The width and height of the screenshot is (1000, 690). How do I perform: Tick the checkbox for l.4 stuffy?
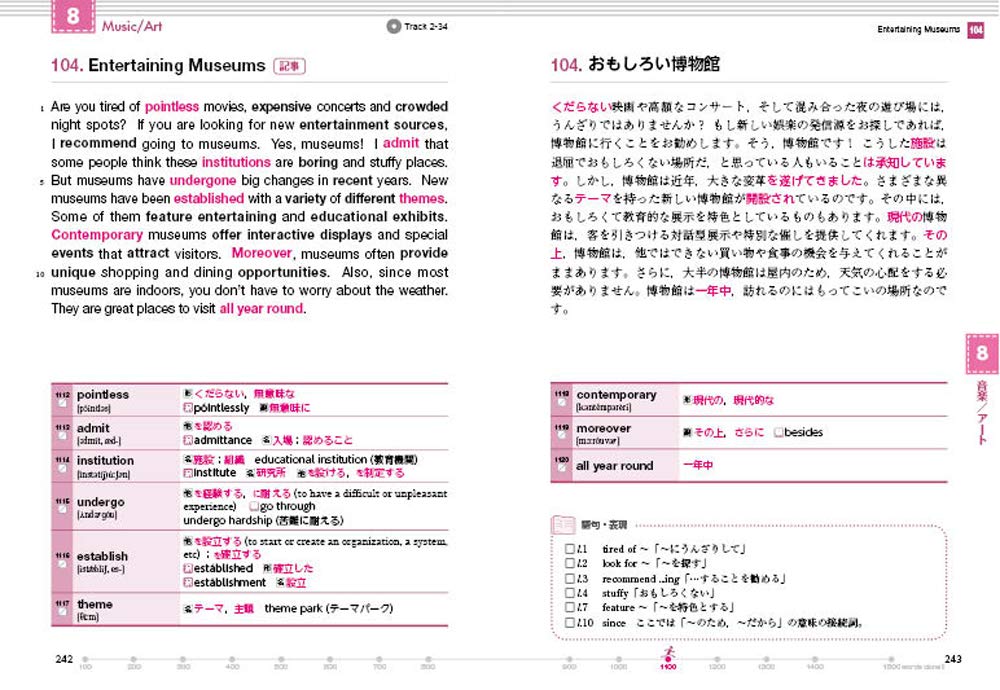[x=570, y=593]
